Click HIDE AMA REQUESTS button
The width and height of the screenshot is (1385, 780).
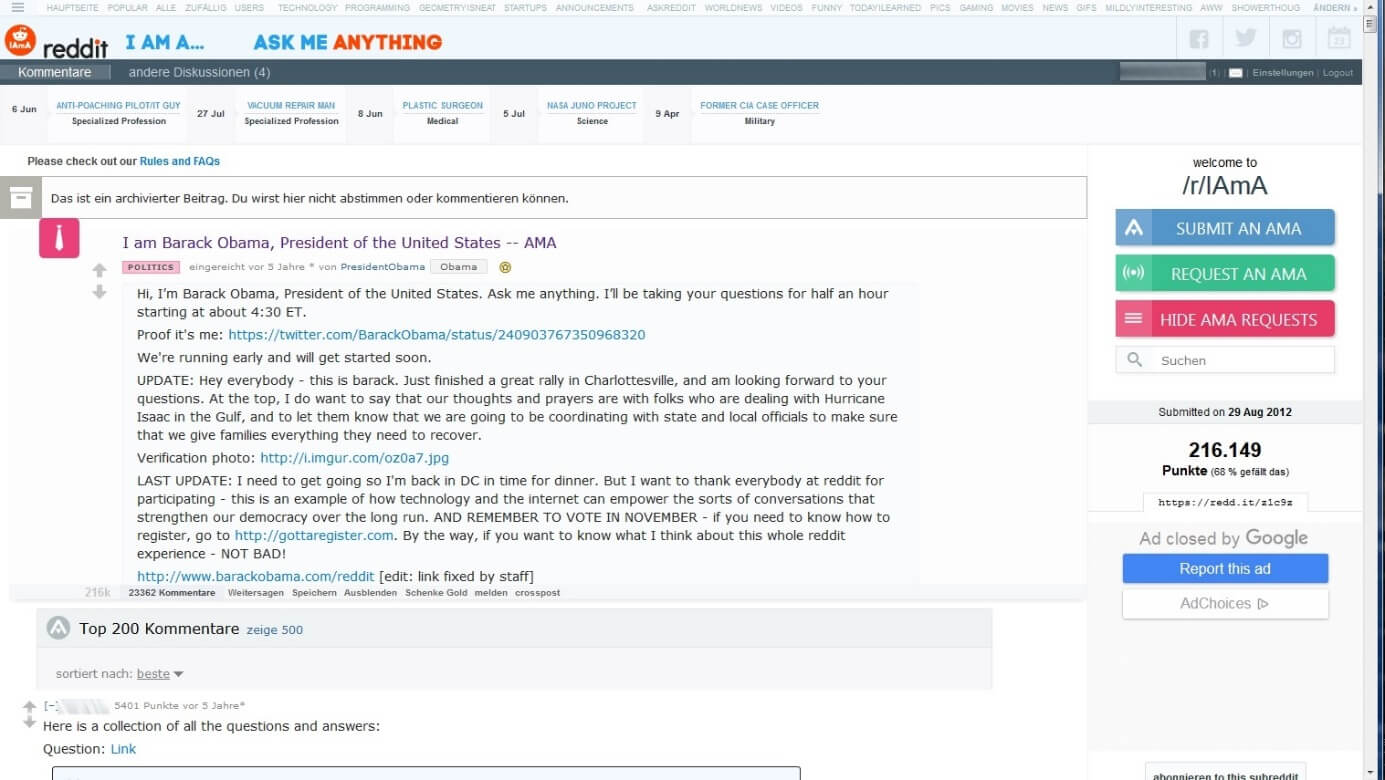(x=1225, y=320)
